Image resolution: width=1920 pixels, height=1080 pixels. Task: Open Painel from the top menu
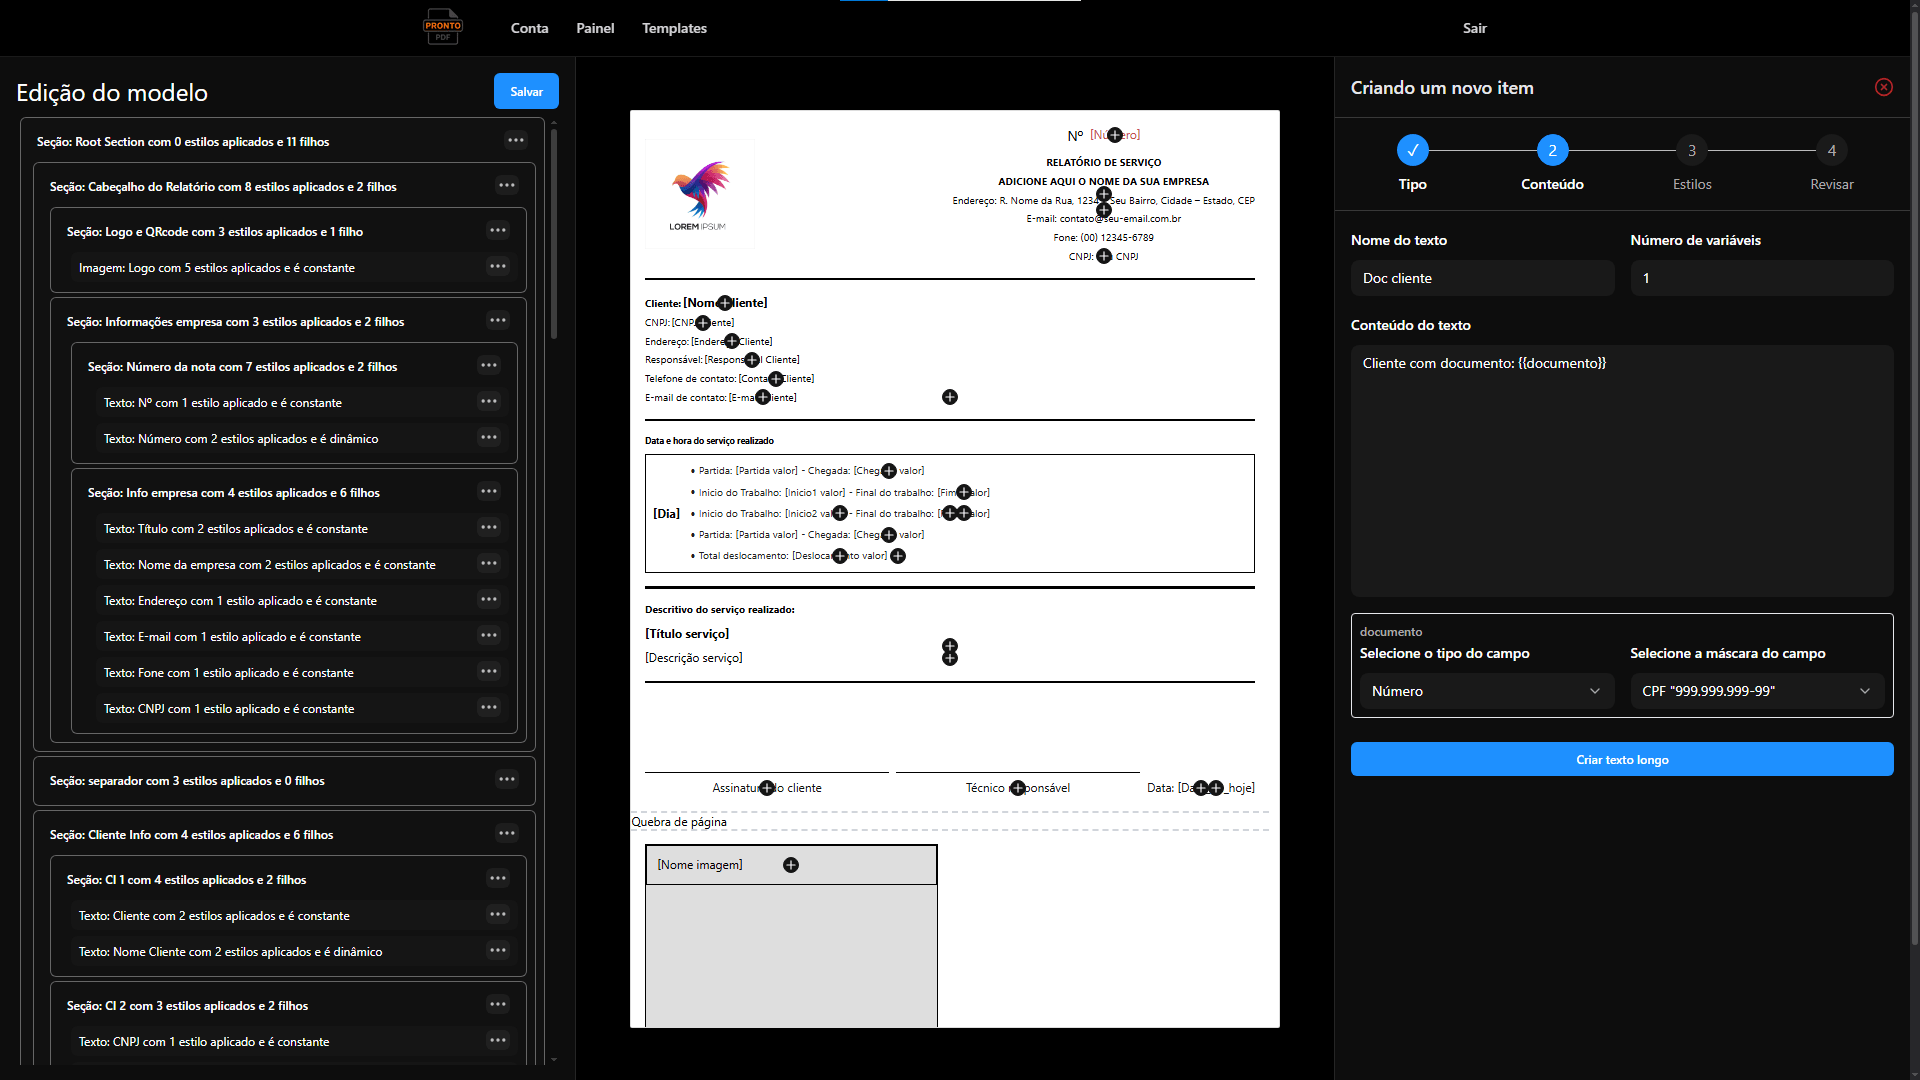(x=594, y=28)
